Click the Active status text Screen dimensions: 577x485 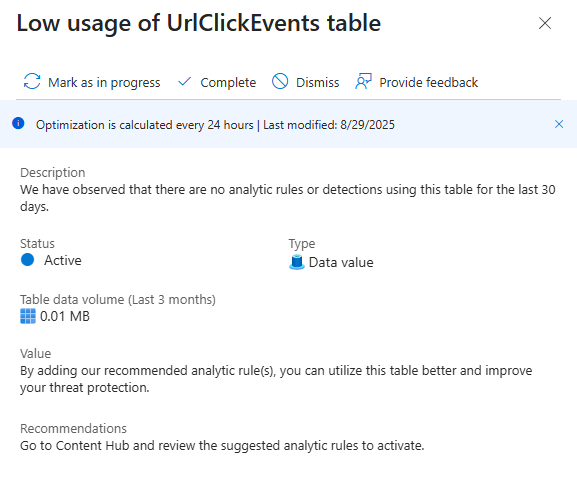pos(63,260)
